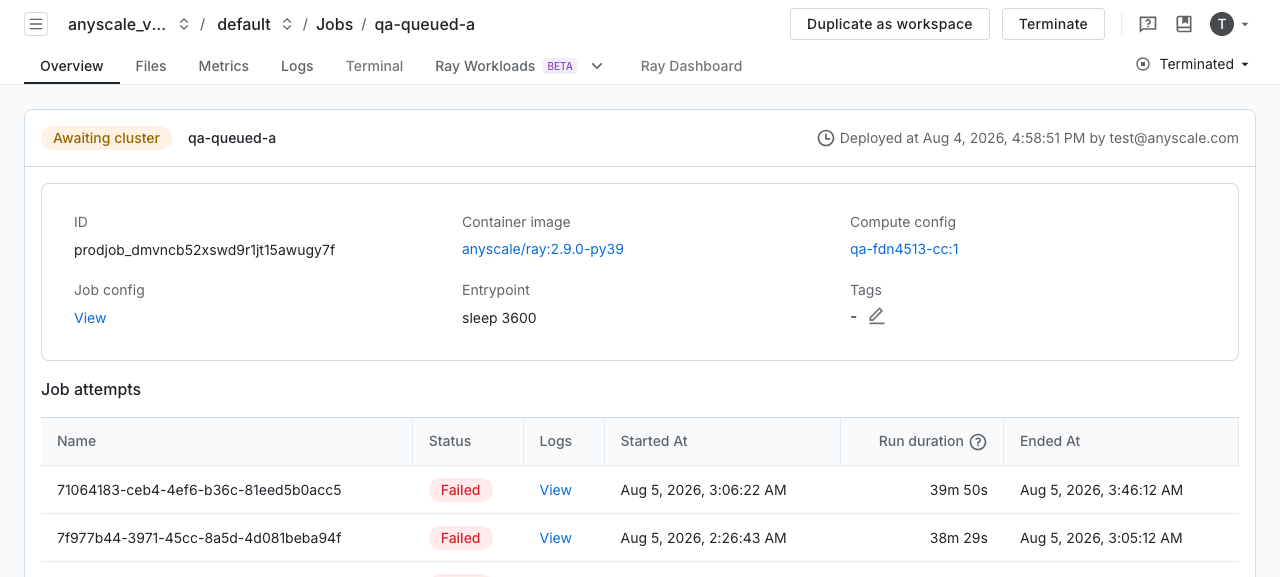The image size is (1280, 577).
Task: Open the account menu caret next to avatar
Action: (x=1245, y=25)
